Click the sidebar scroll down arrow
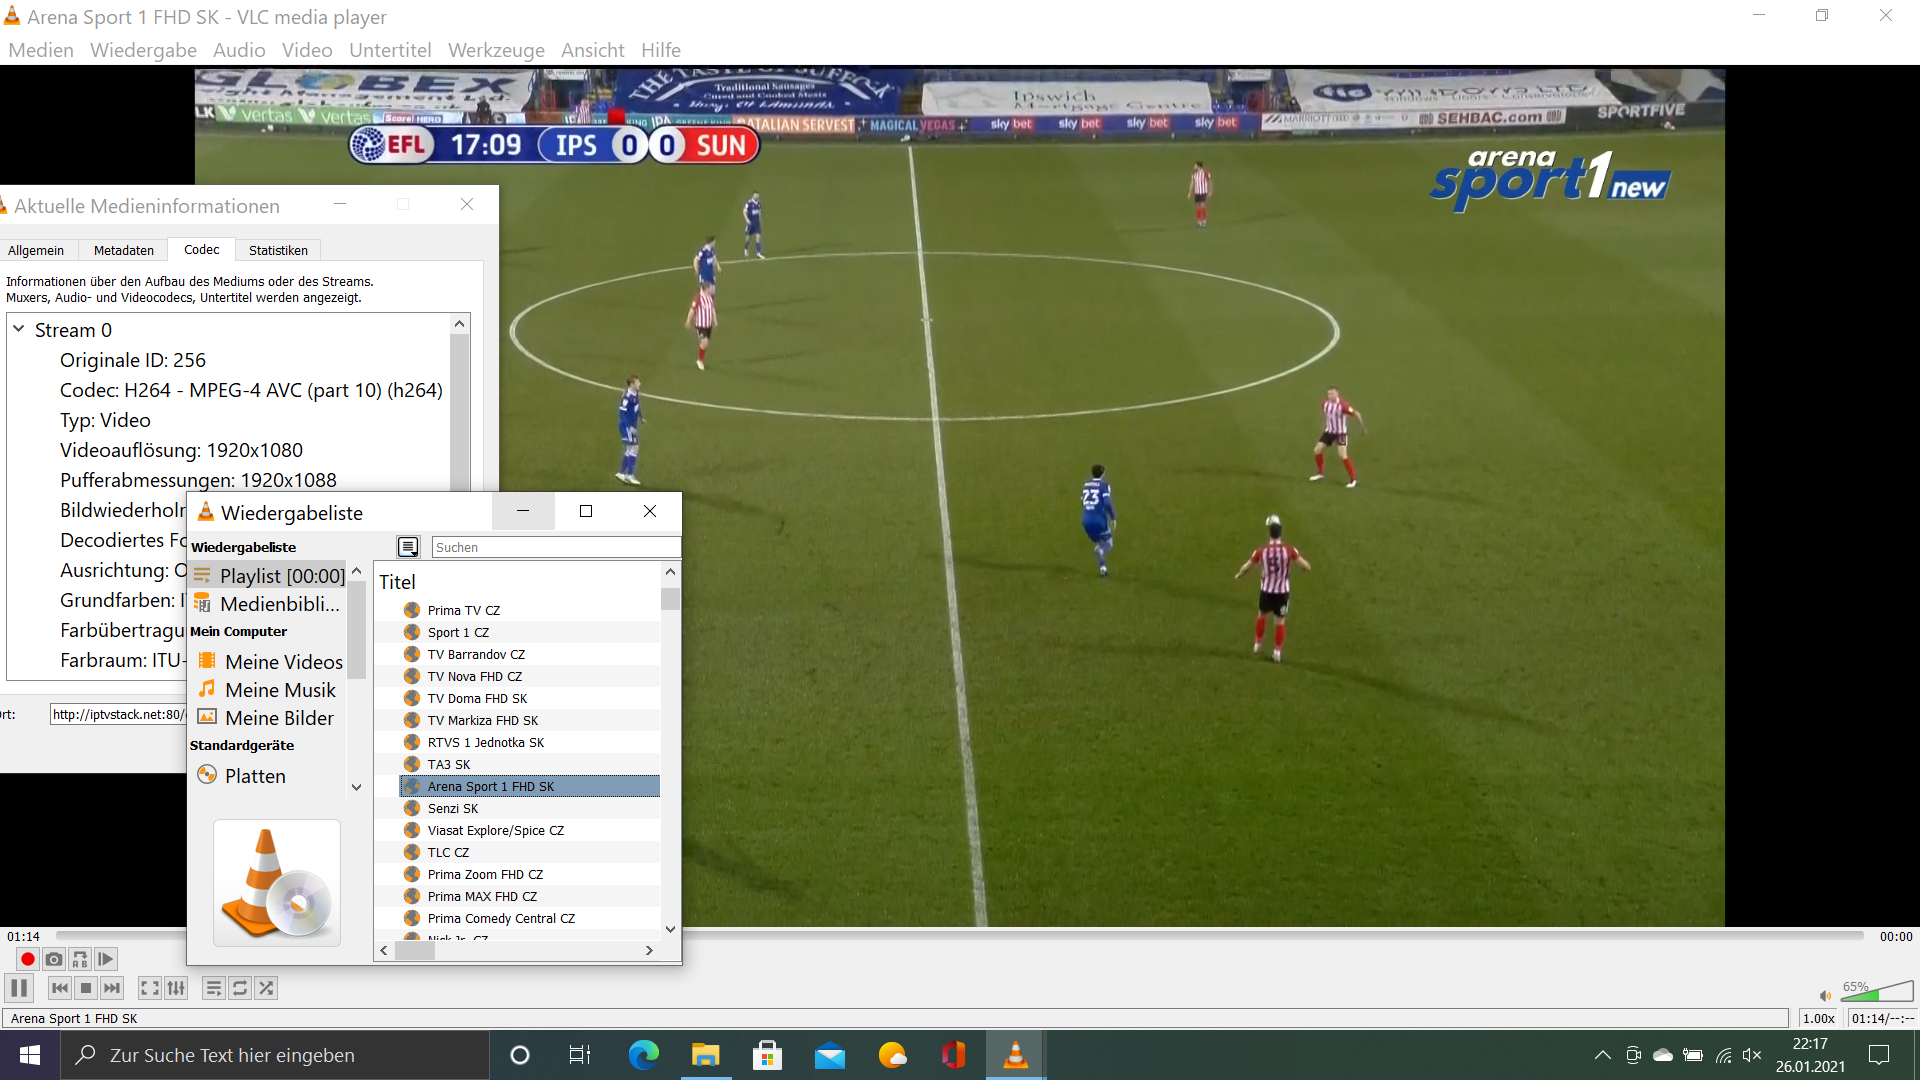Screen dimensions: 1920x1080 click(x=356, y=788)
